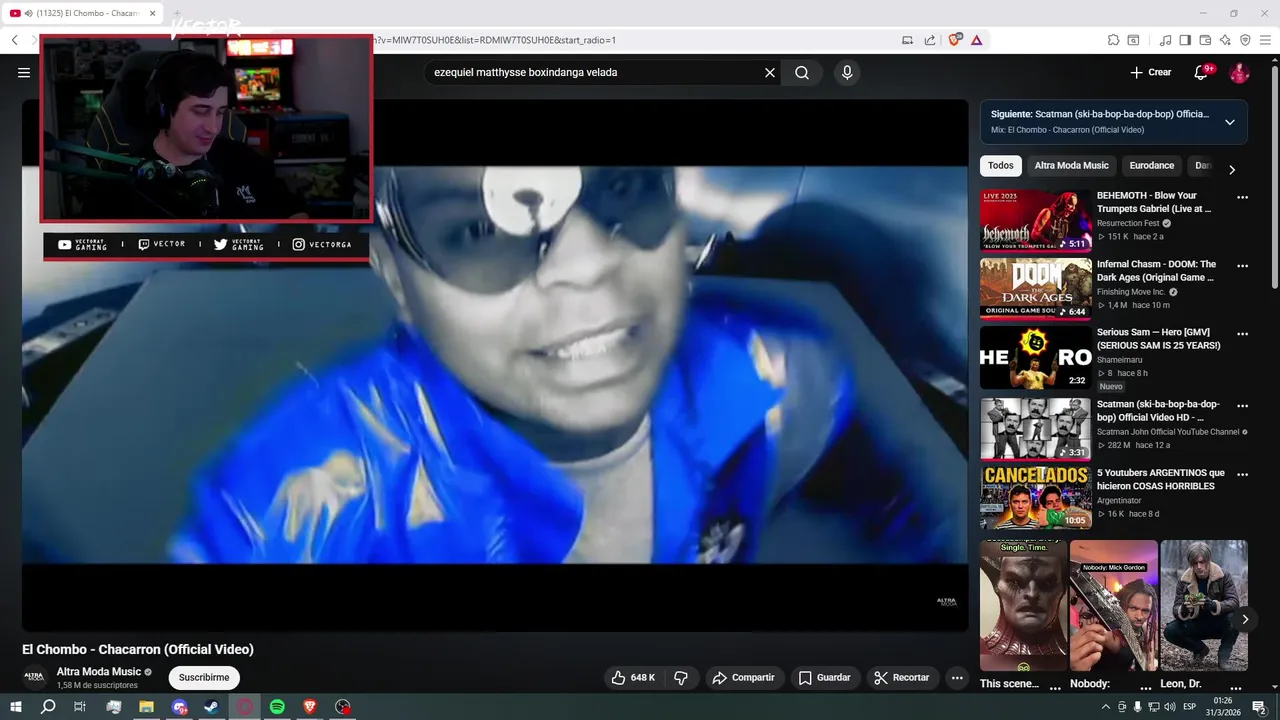Viewport: 1280px width, 720px height.
Task: Select the Eurodance filter chip
Action: tap(1151, 166)
